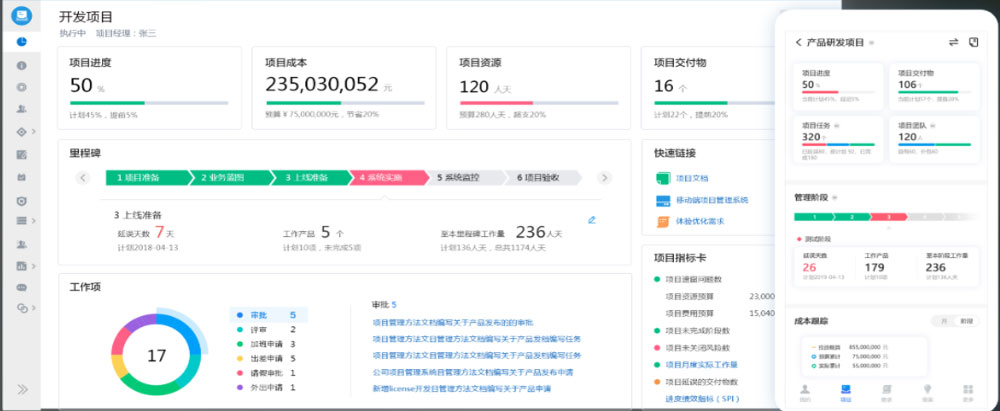Click the blue app logo in the sidebar
The width and height of the screenshot is (1000, 411).
coord(21,16)
